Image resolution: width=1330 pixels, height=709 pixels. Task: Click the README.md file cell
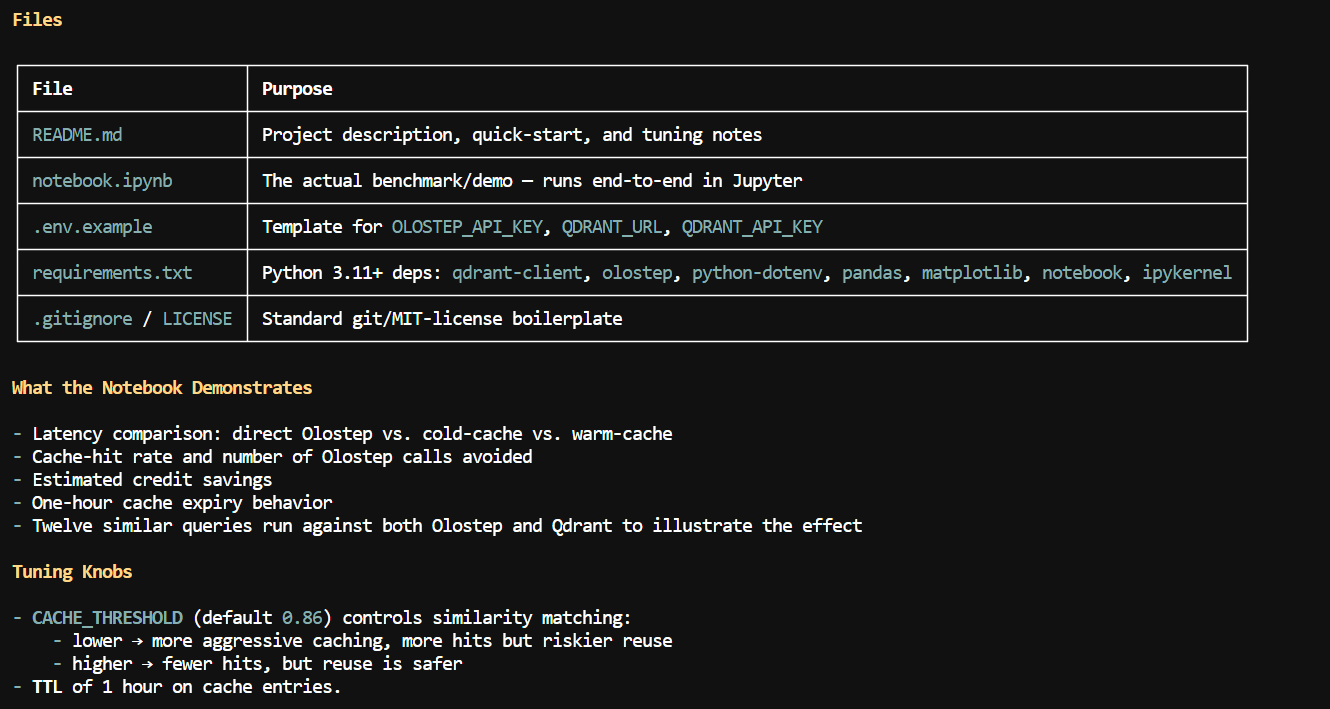click(x=77, y=135)
